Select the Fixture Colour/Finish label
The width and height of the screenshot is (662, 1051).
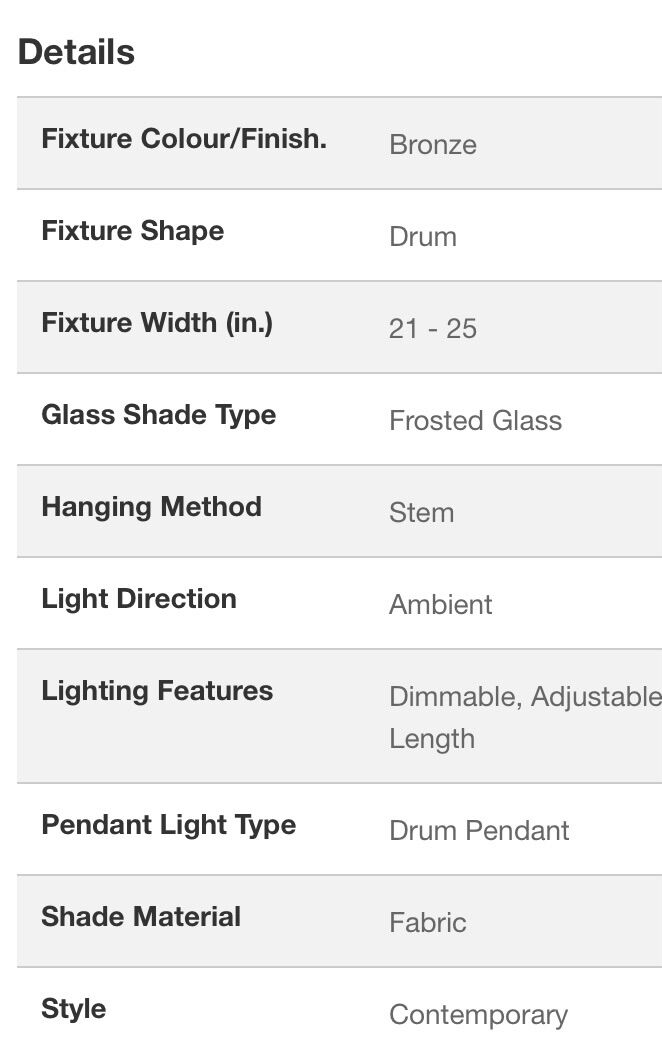pos(184,139)
